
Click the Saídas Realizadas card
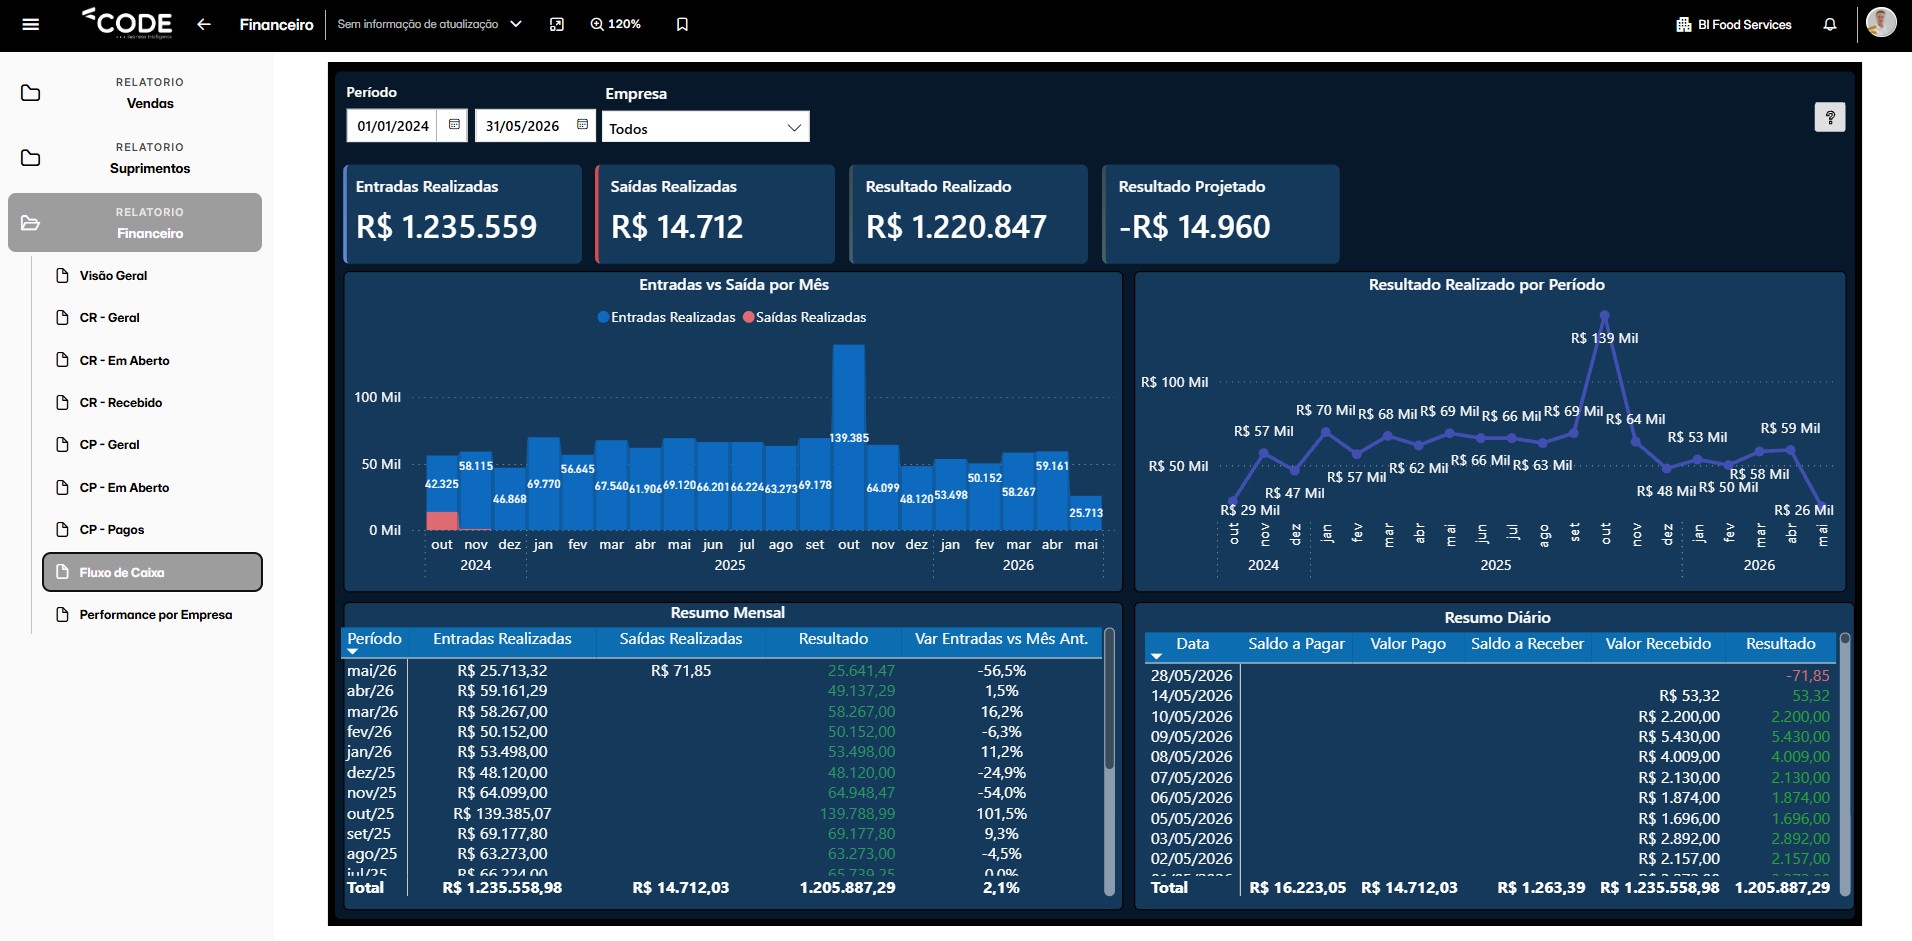pos(715,214)
